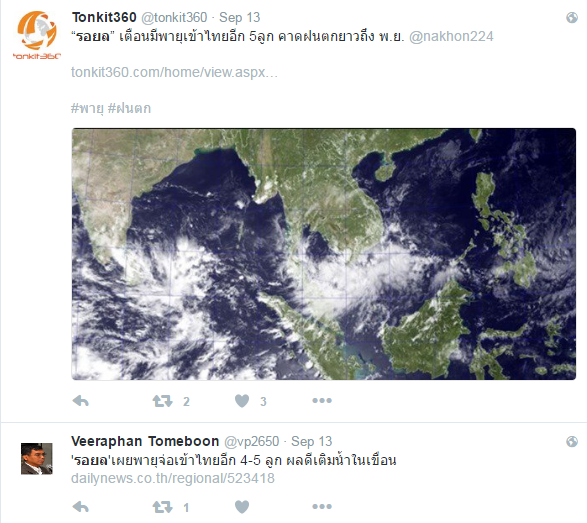Open Veeraphan Tomeboon's profile photo
587x523 pixels.
37,459
